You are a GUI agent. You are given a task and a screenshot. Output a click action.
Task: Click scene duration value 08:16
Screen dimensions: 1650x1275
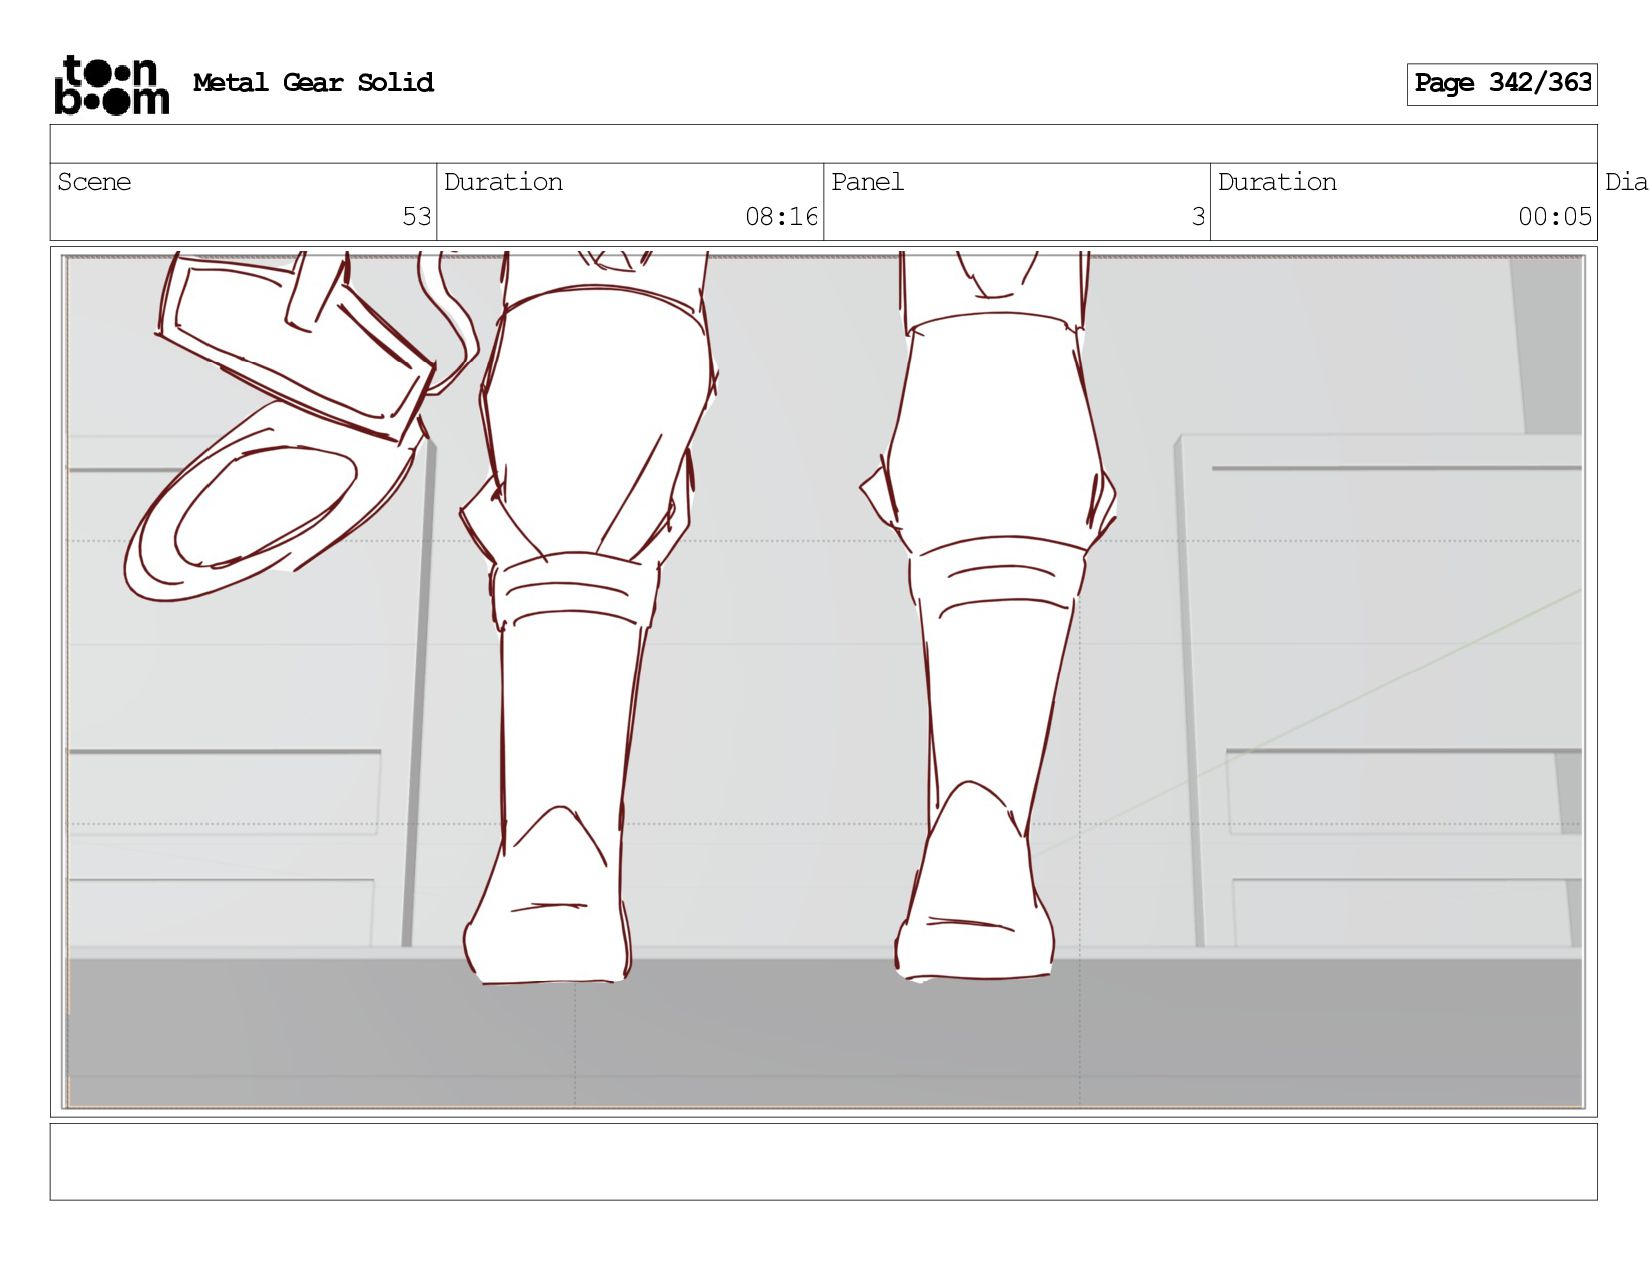tap(781, 217)
